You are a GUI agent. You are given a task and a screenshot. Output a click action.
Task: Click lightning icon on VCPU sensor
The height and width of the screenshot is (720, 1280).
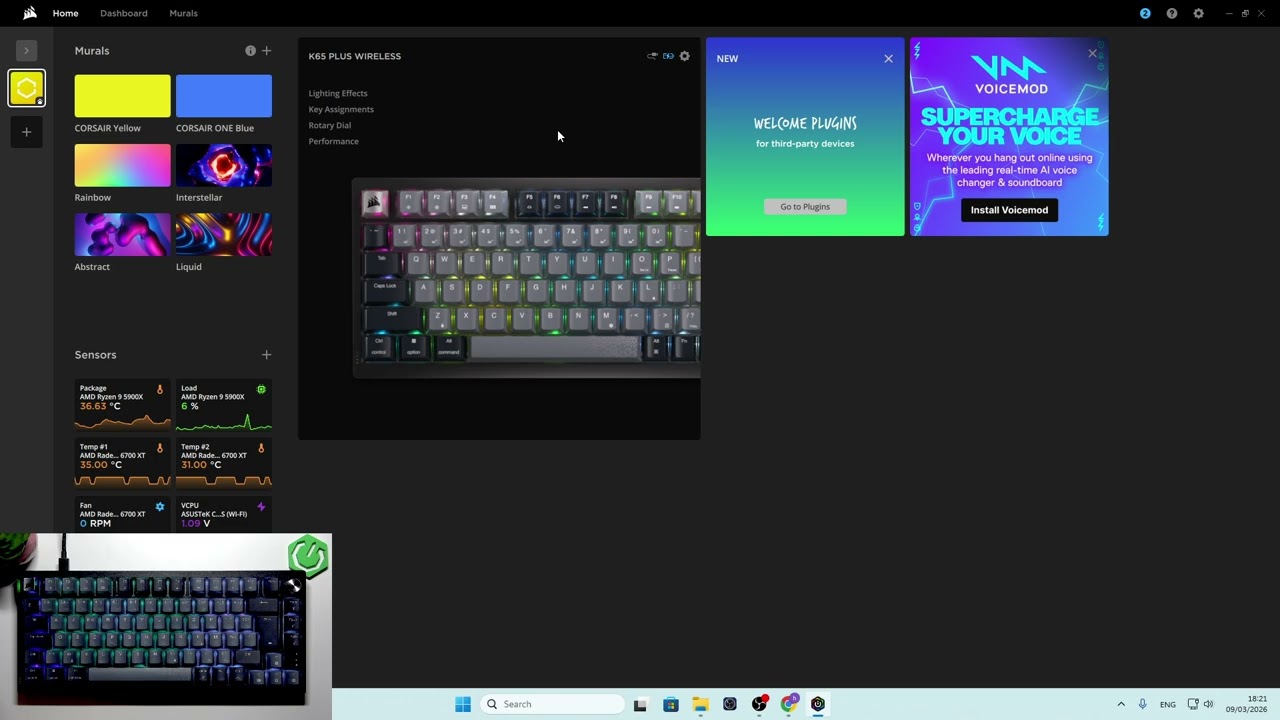pyautogui.click(x=261, y=507)
